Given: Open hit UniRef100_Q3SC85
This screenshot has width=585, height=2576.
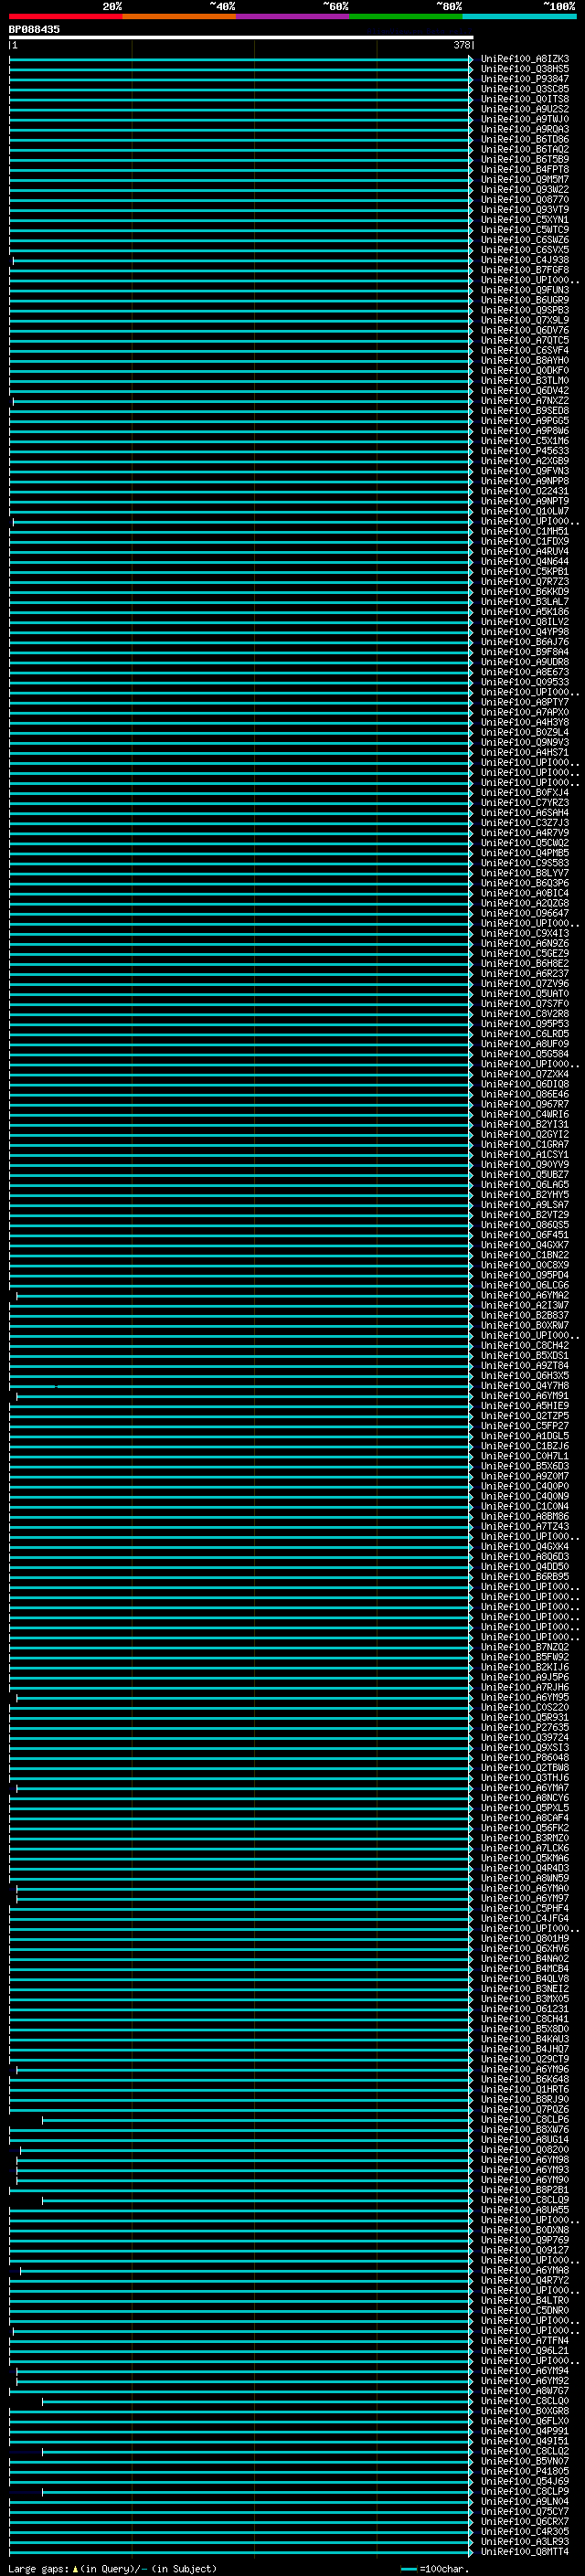Looking at the screenshot, I should (x=525, y=89).
